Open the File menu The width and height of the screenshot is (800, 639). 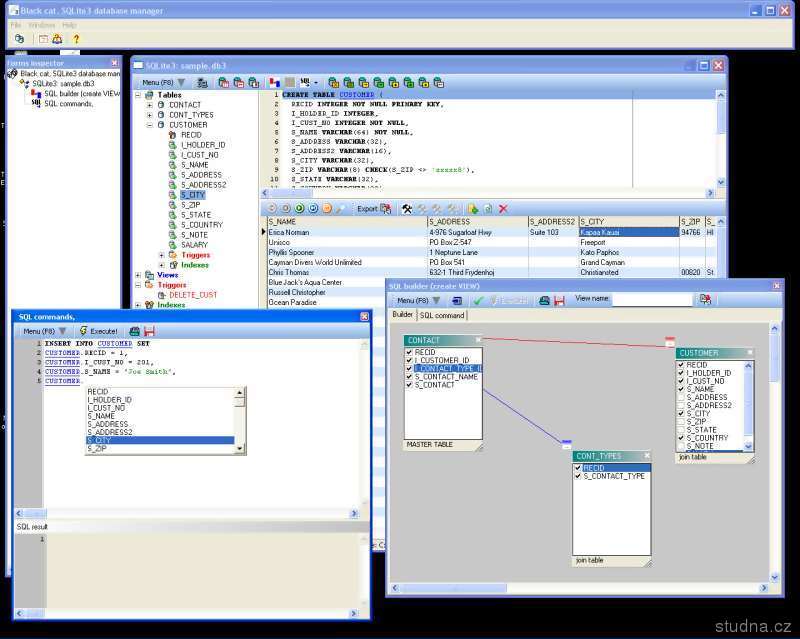(x=16, y=25)
